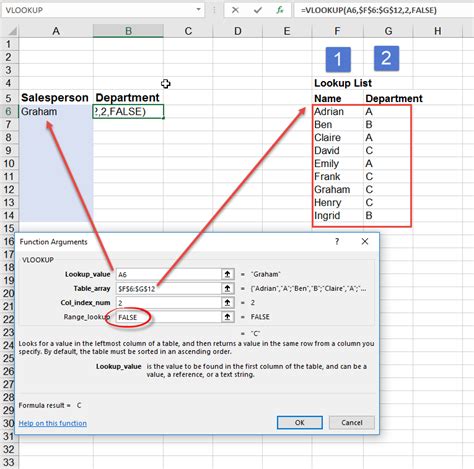Click the Claire cell in lookup list
This screenshot has width=474, height=469.
coord(337,137)
